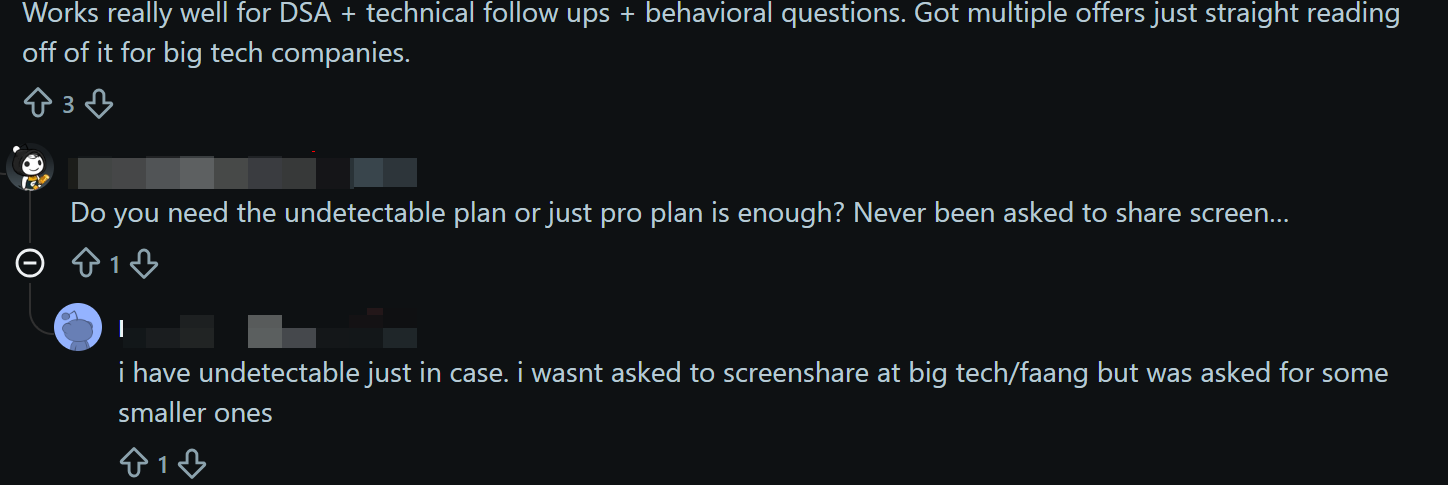The image size is (1448, 485).
Task: Open the blurred username above the plan question
Action: [242, 173]
